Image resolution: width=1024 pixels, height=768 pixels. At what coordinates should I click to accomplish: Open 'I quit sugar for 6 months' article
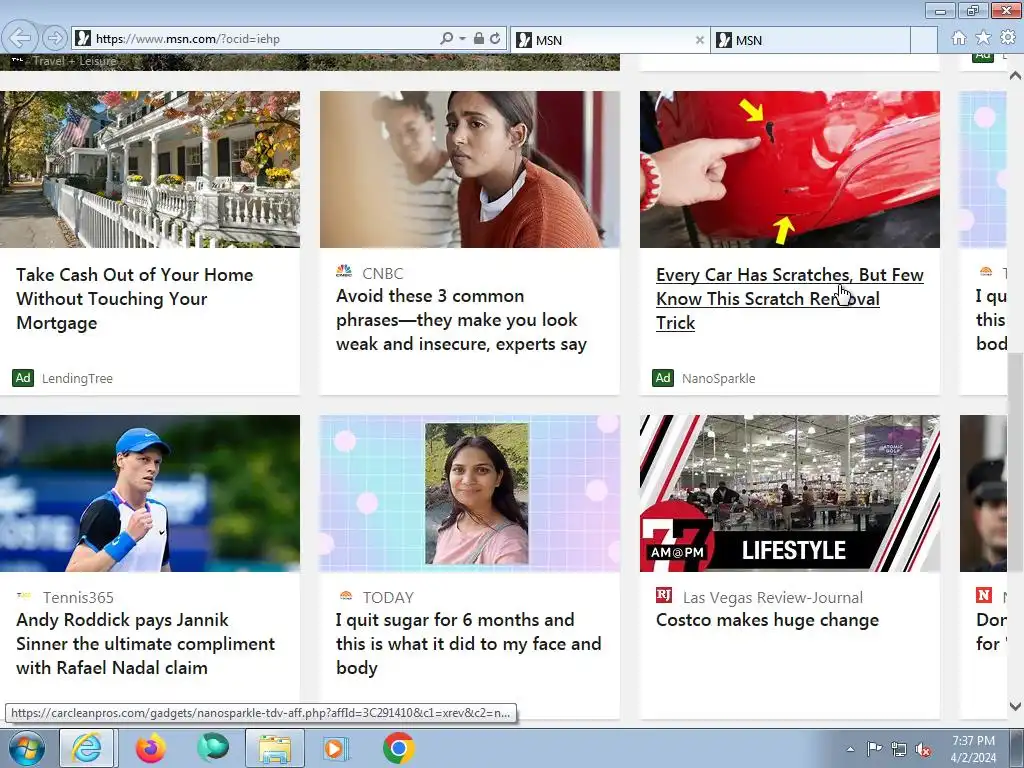(468, 644)
